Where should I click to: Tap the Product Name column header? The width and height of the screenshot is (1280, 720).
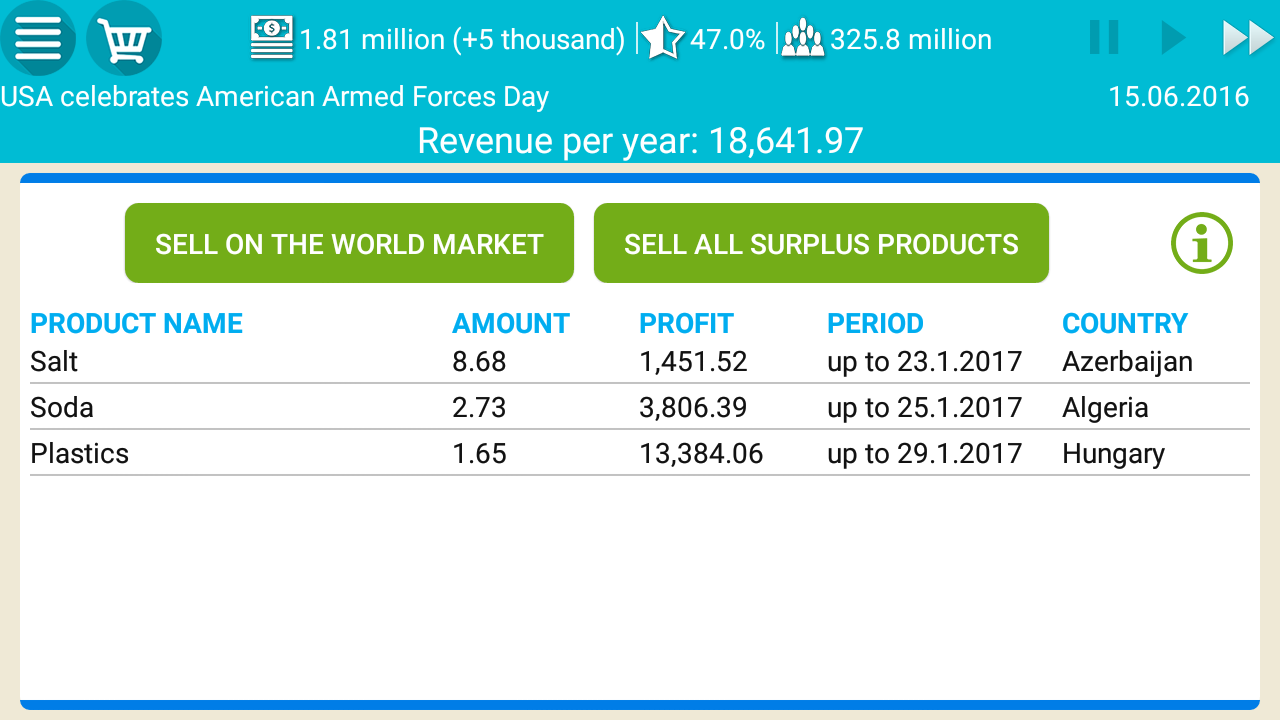click(137, 323)
